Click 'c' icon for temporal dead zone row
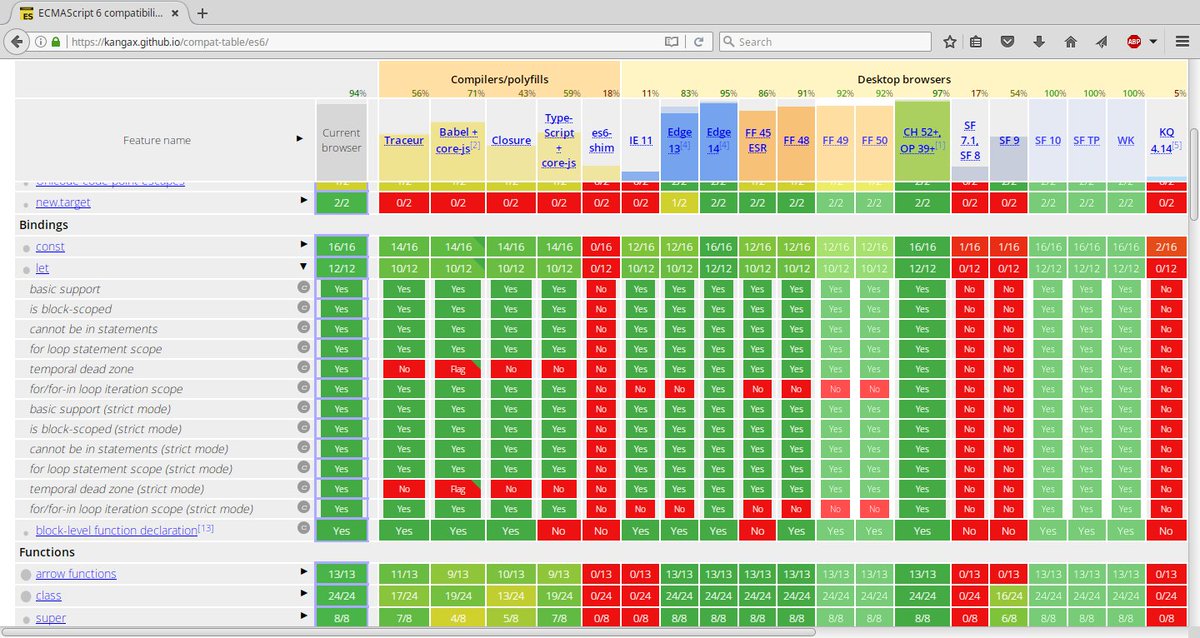Screen dimensions: 1200x638 tap(303, 368)
